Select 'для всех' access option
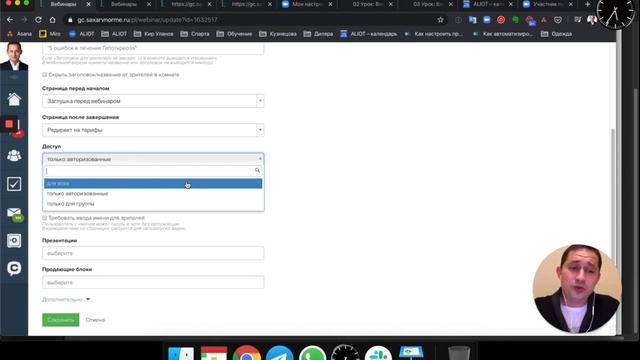 point(153,184)
